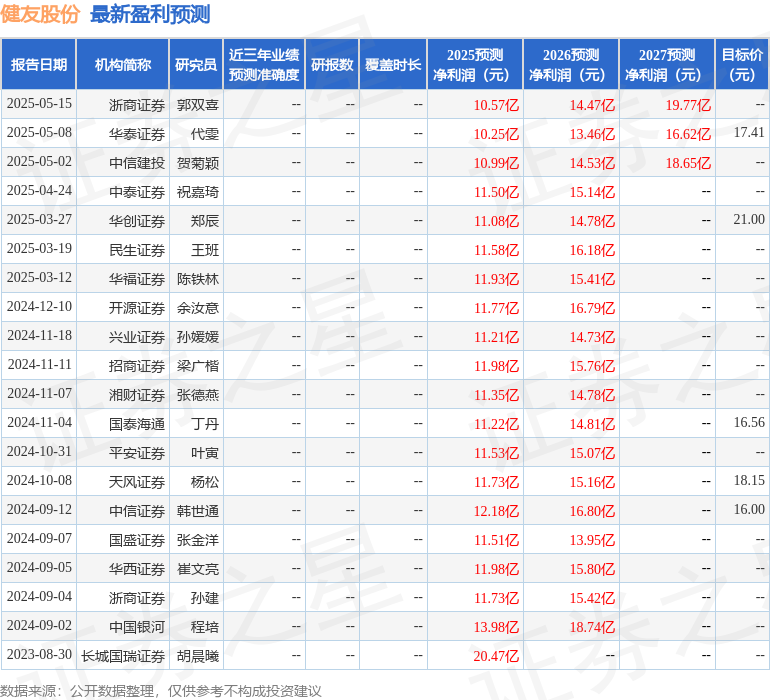Click the 16.18亿 forecast value
The width and height of the screenshot is (770, 700).
(592, 250)
